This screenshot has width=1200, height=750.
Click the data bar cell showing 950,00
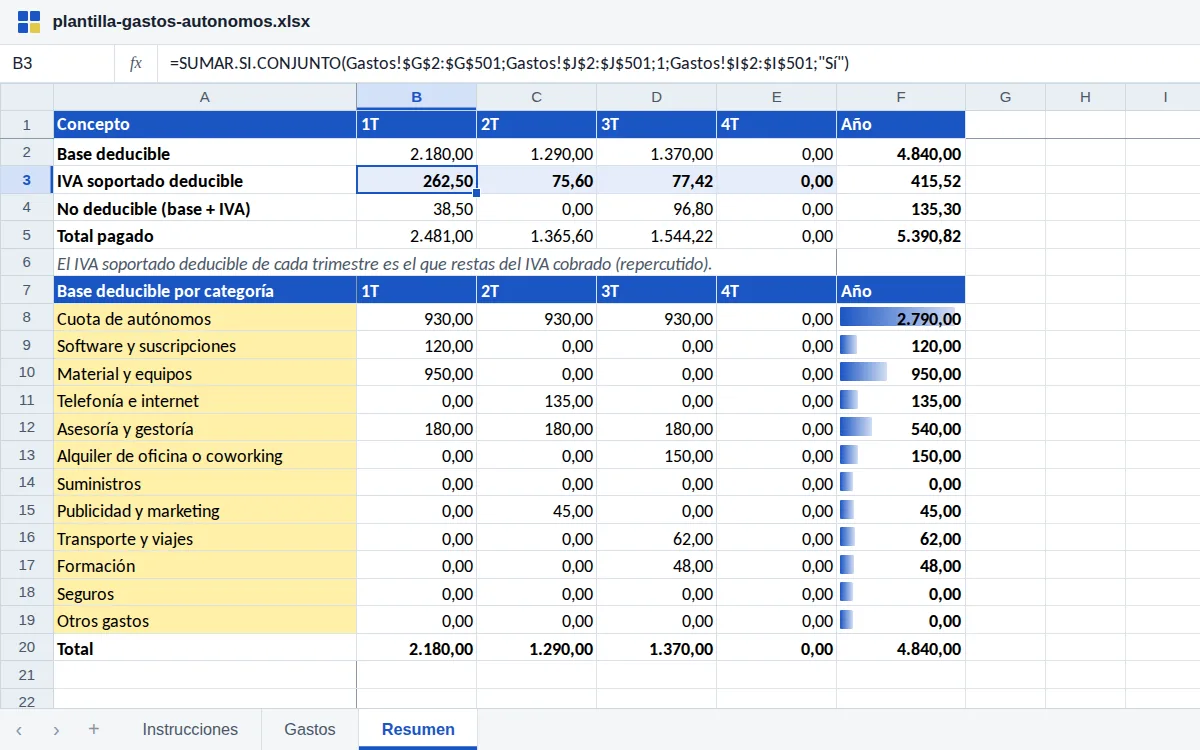[x=901, y=374]
